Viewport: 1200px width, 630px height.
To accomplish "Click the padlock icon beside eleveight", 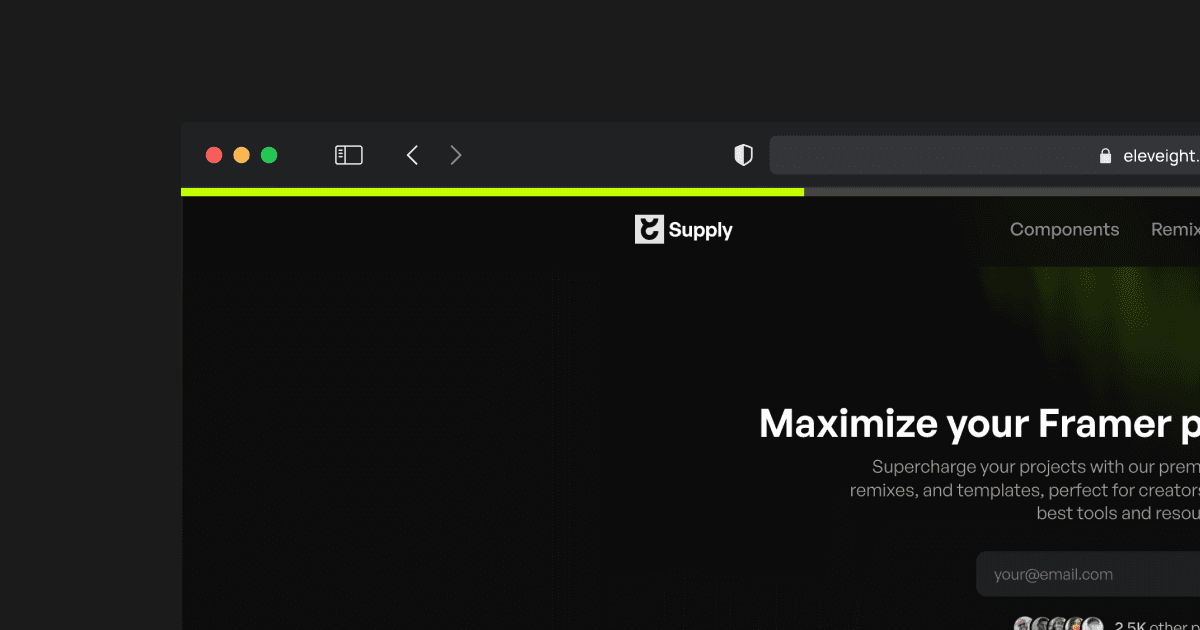I will (x=1105, y=156).
